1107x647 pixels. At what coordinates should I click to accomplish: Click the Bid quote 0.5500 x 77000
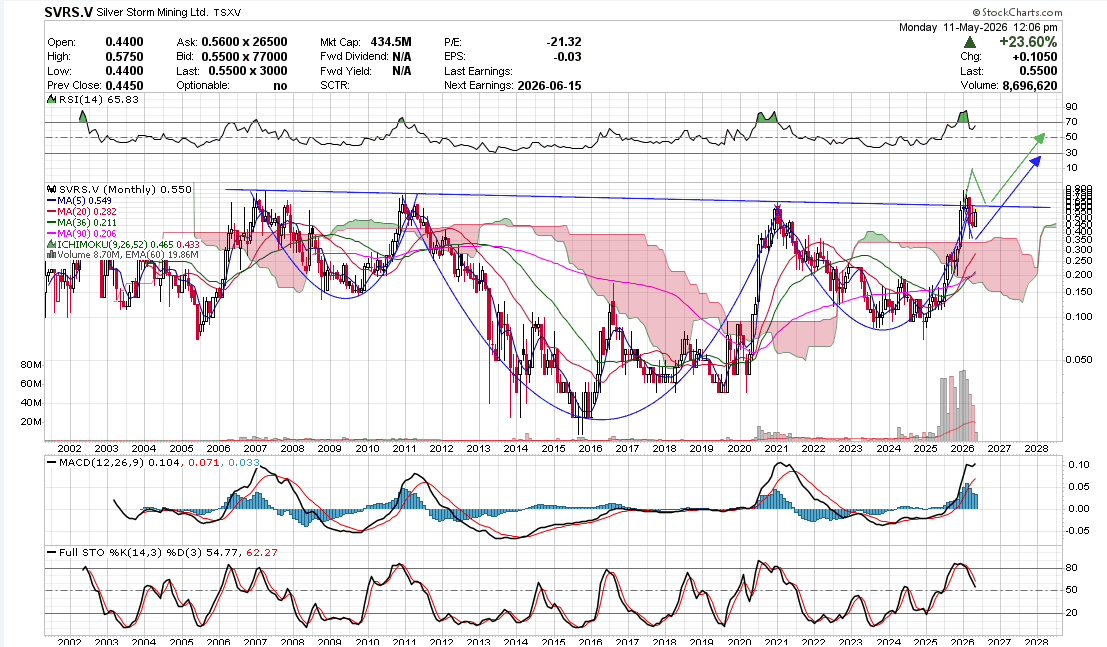point(244,57)
